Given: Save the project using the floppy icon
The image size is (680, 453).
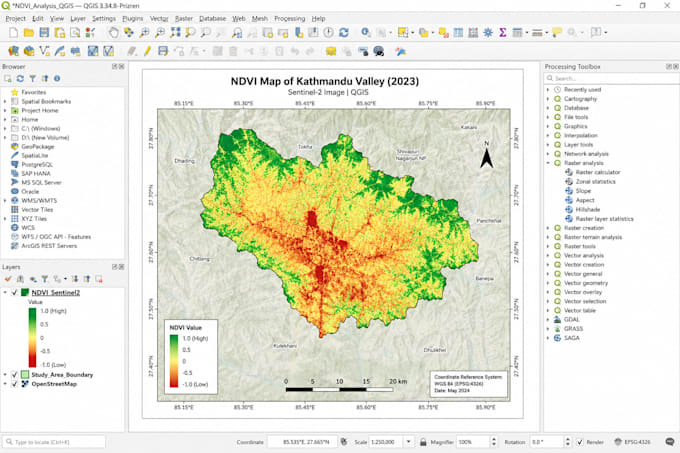Looking at the screenshot, I should (44, 33).
